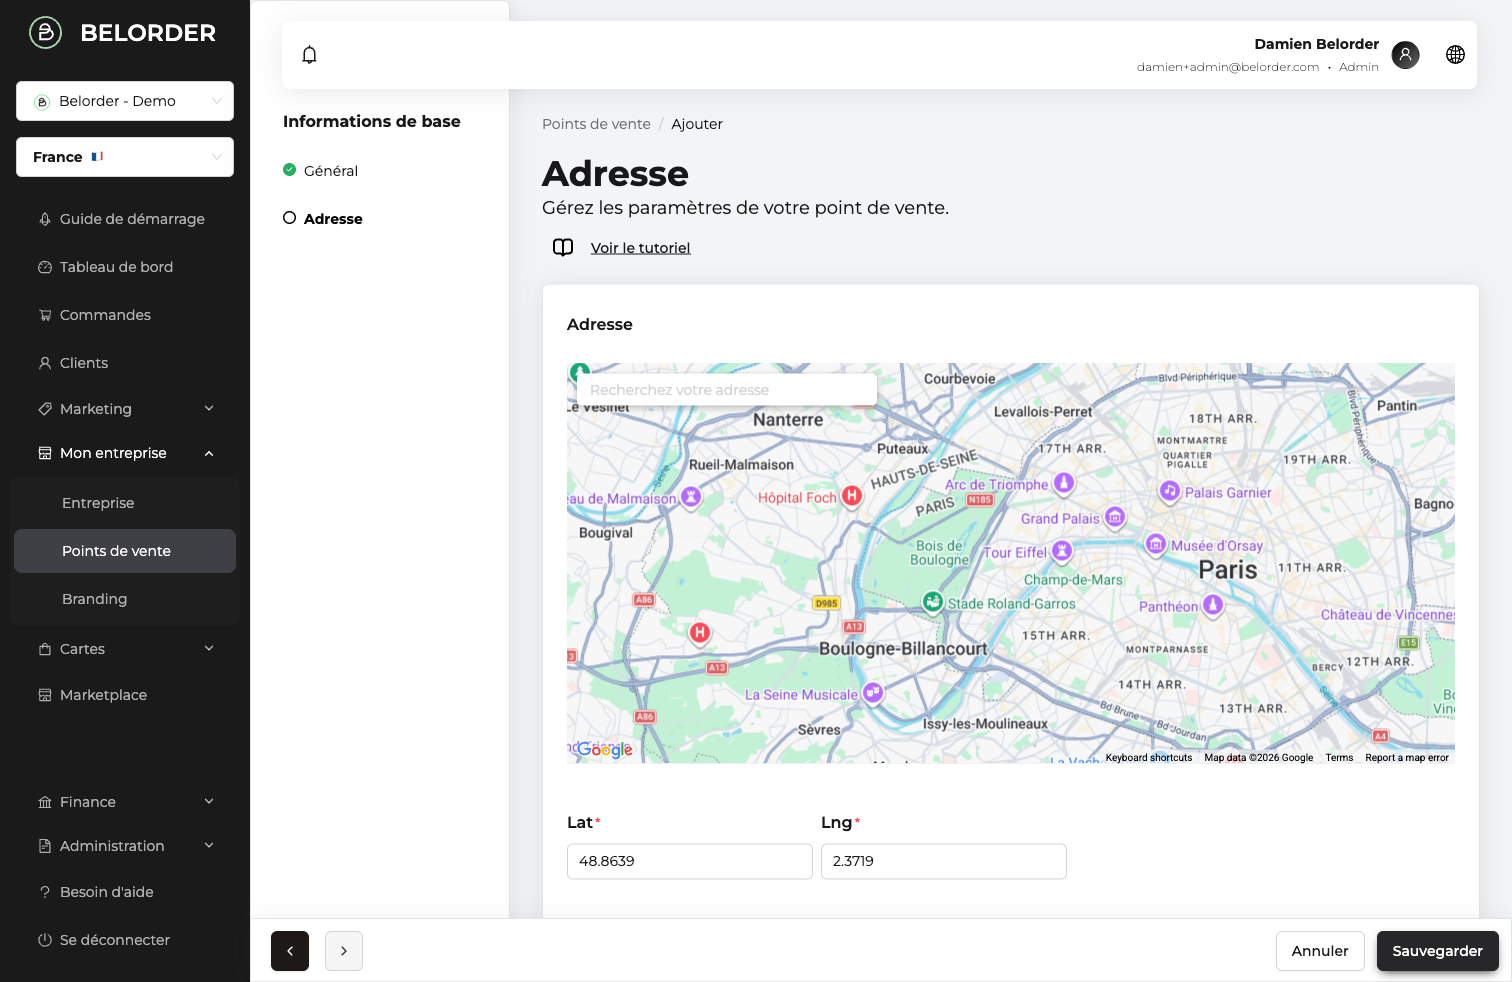Click the user avatar icon
1512x982 pixels.
point(1405,55)
